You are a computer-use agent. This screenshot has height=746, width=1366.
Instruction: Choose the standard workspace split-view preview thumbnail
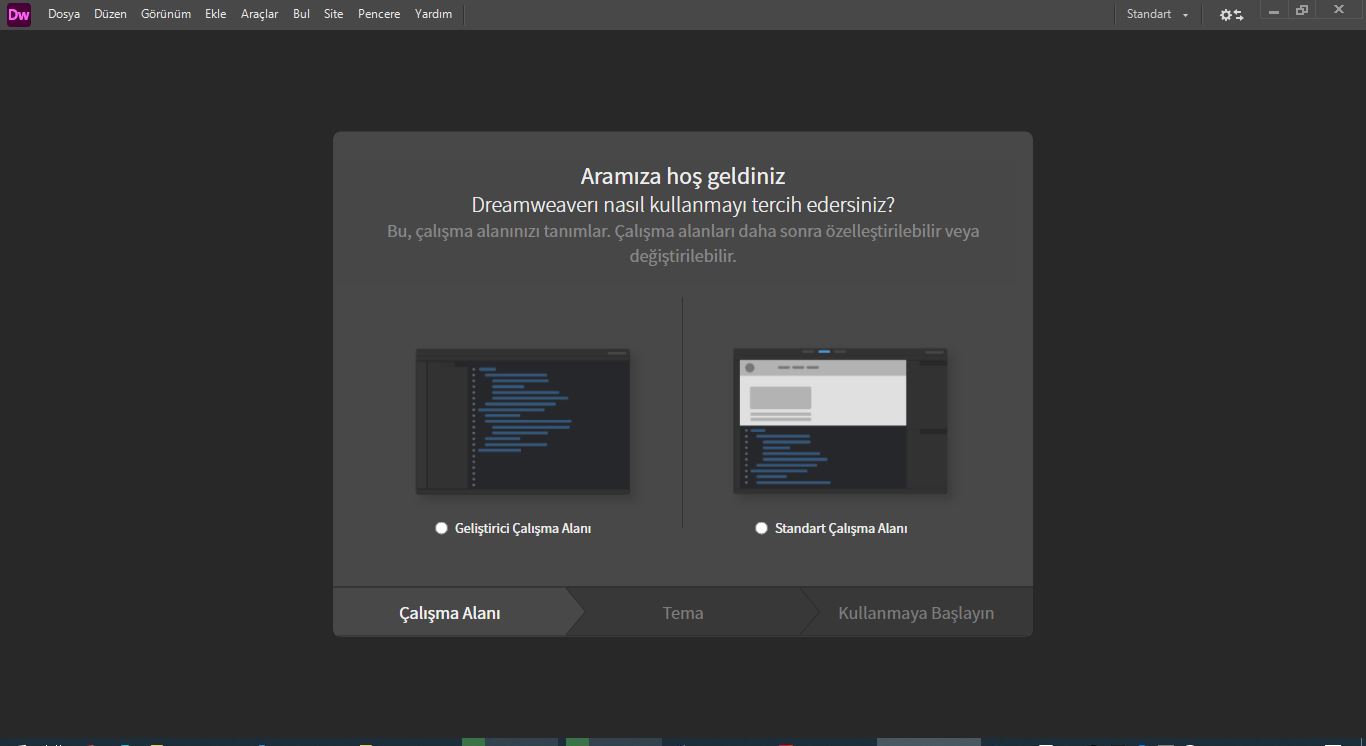[840, 421]
